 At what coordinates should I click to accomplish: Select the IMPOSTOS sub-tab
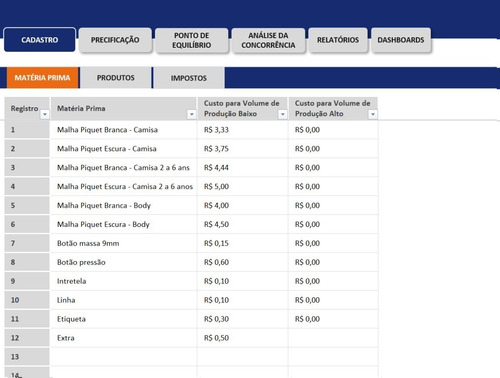(x=189, y=78)
